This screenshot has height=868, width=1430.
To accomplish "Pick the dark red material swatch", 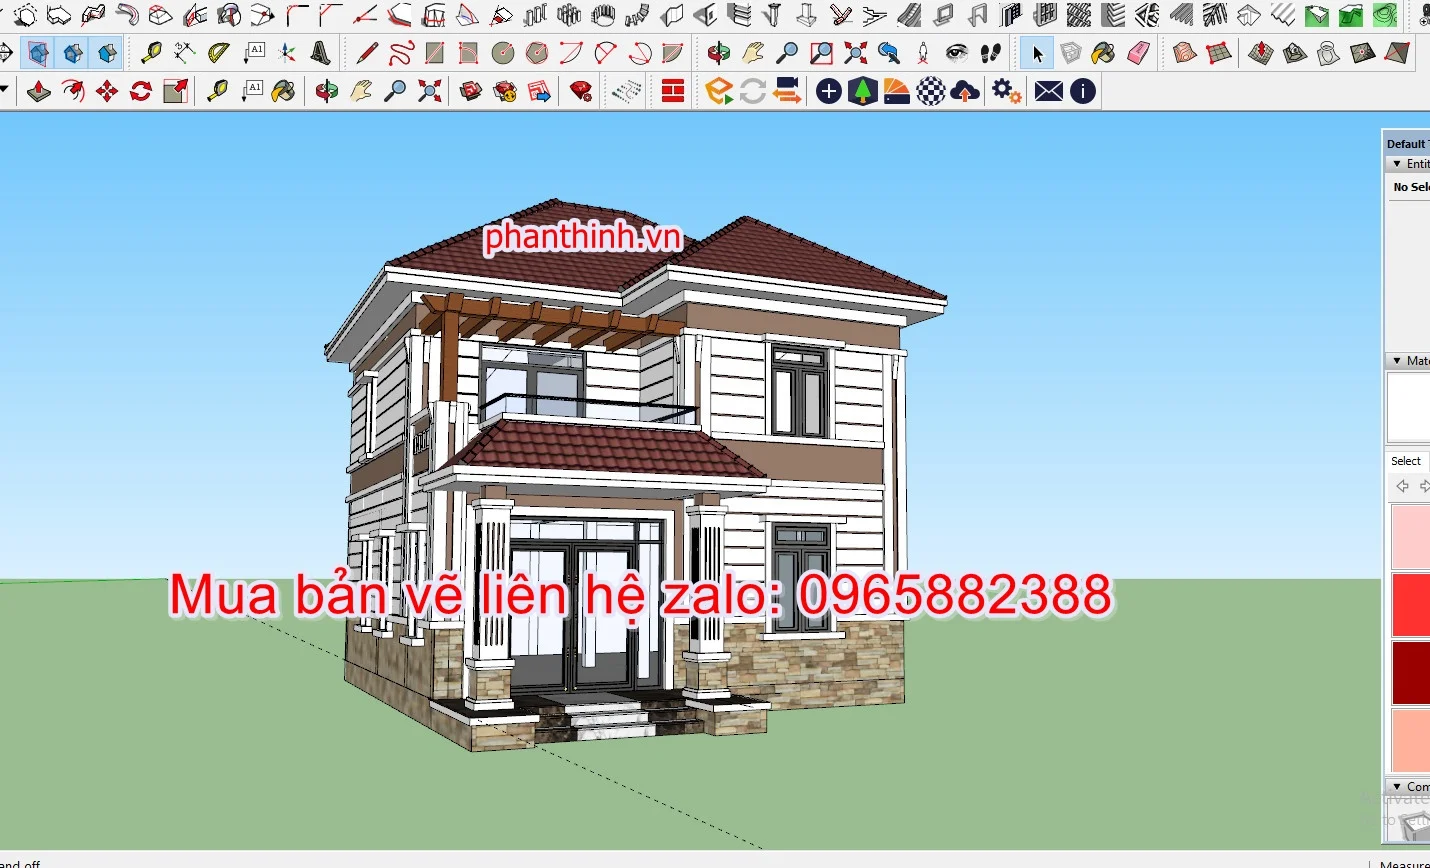I will coord(1410,673).
